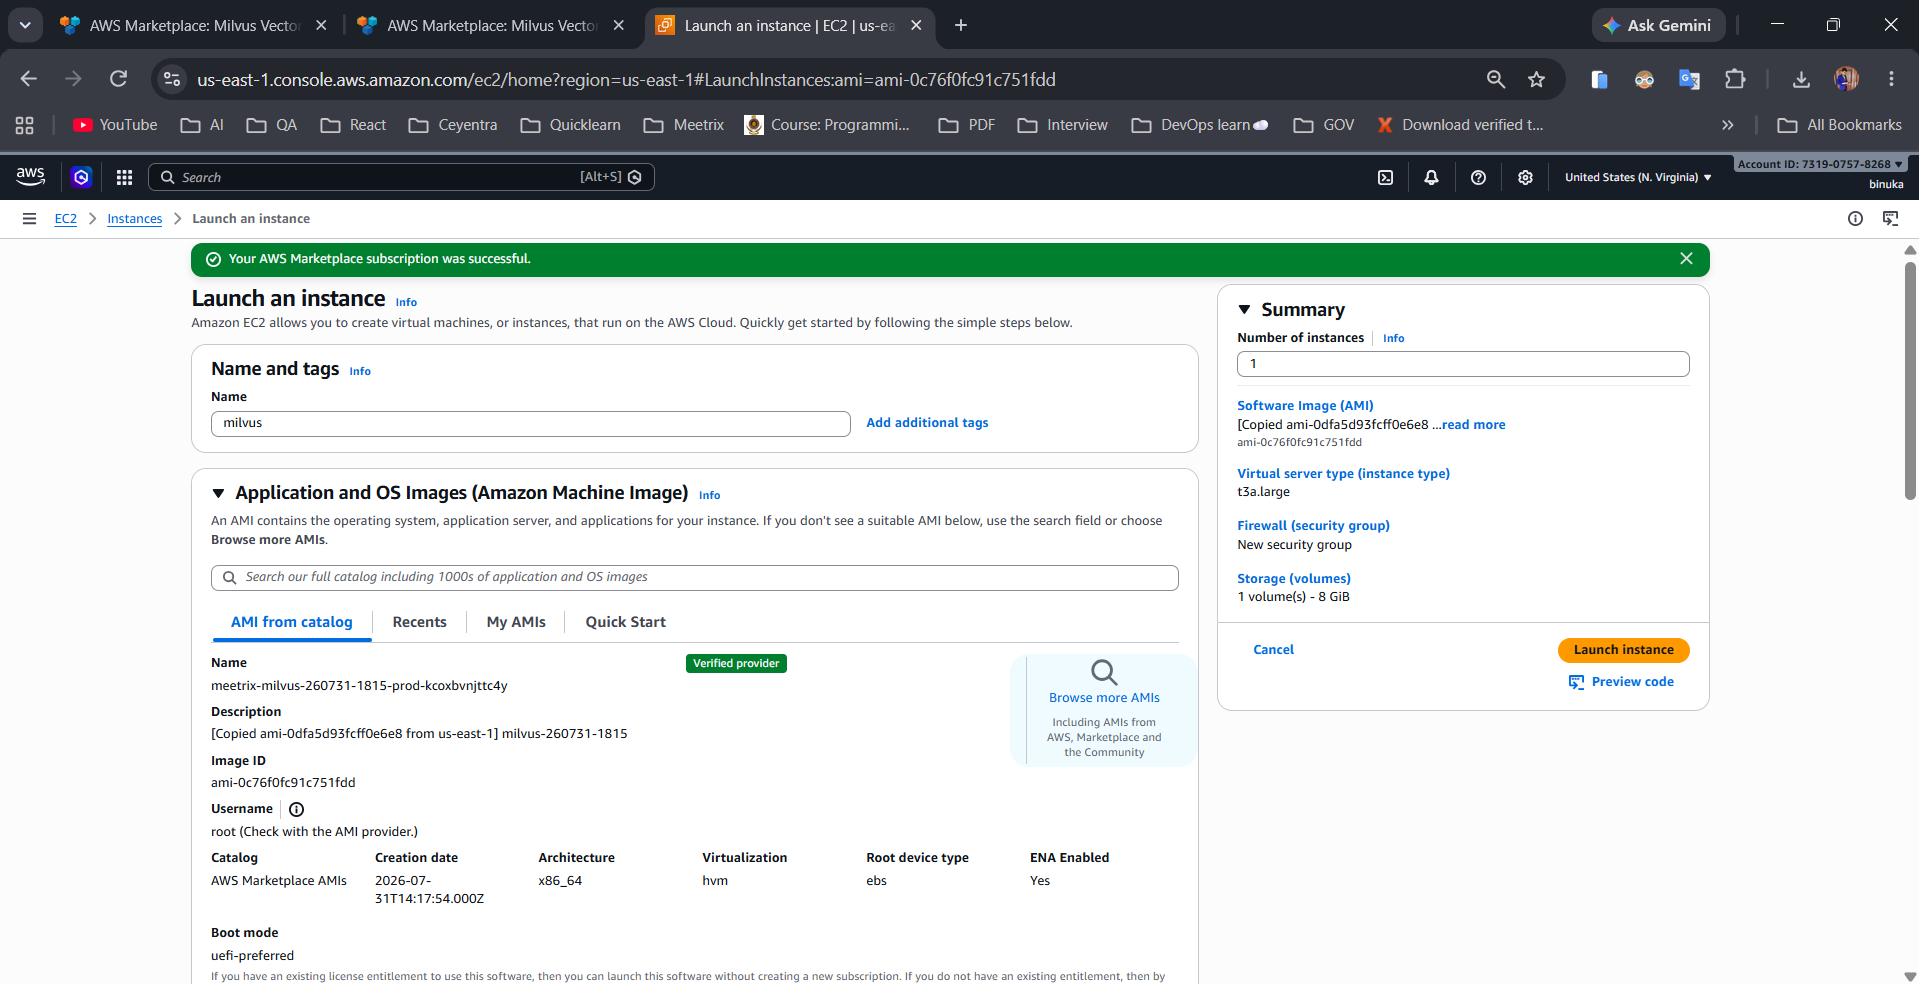Open the bookmarks apps grid icon

25,125
